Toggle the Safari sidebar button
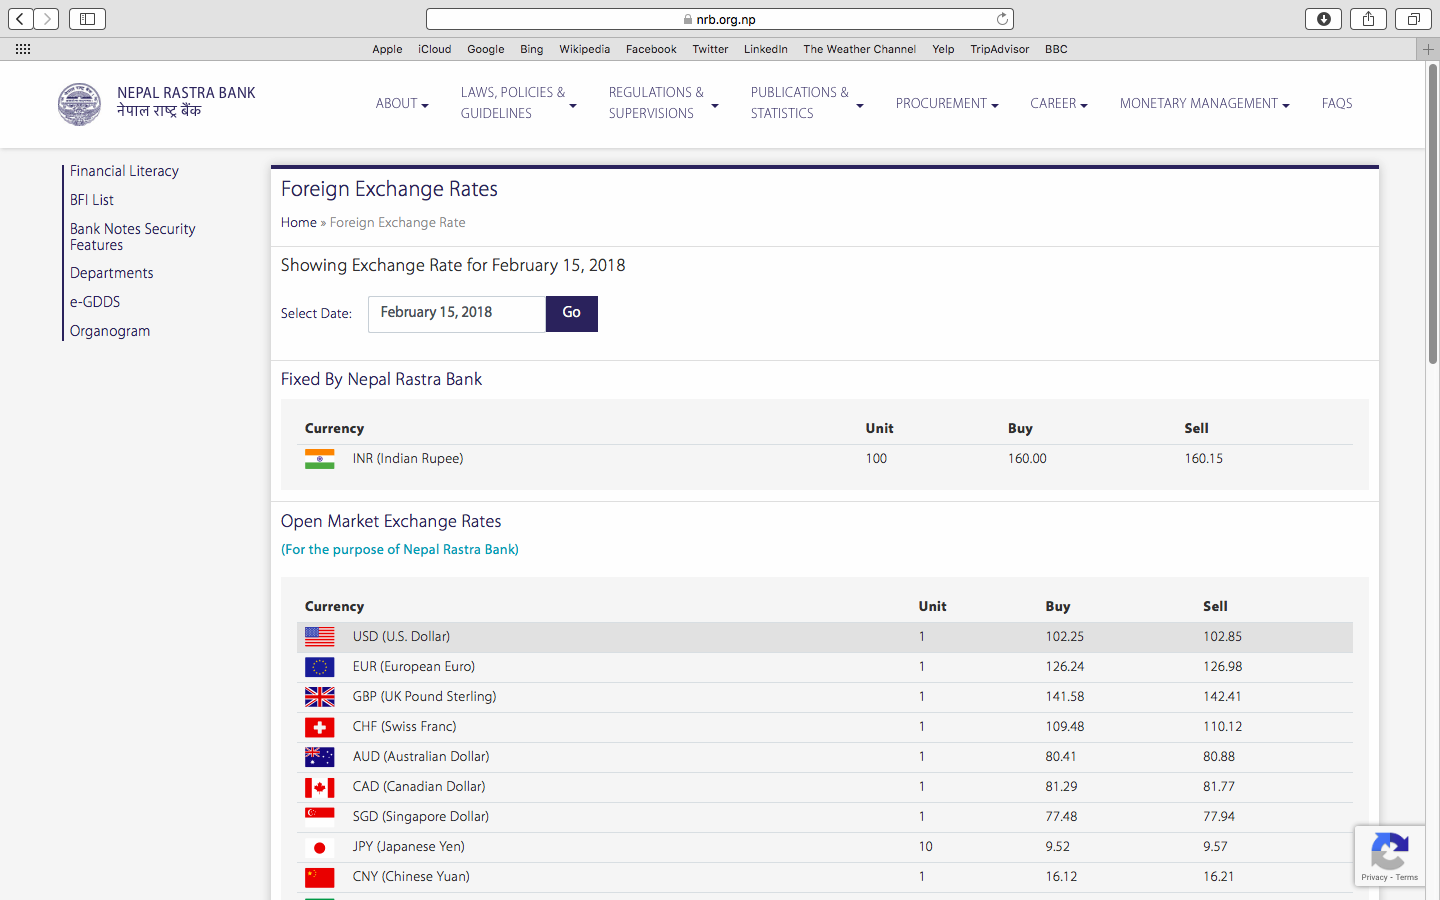1440x900 pixels. [87, 19]
